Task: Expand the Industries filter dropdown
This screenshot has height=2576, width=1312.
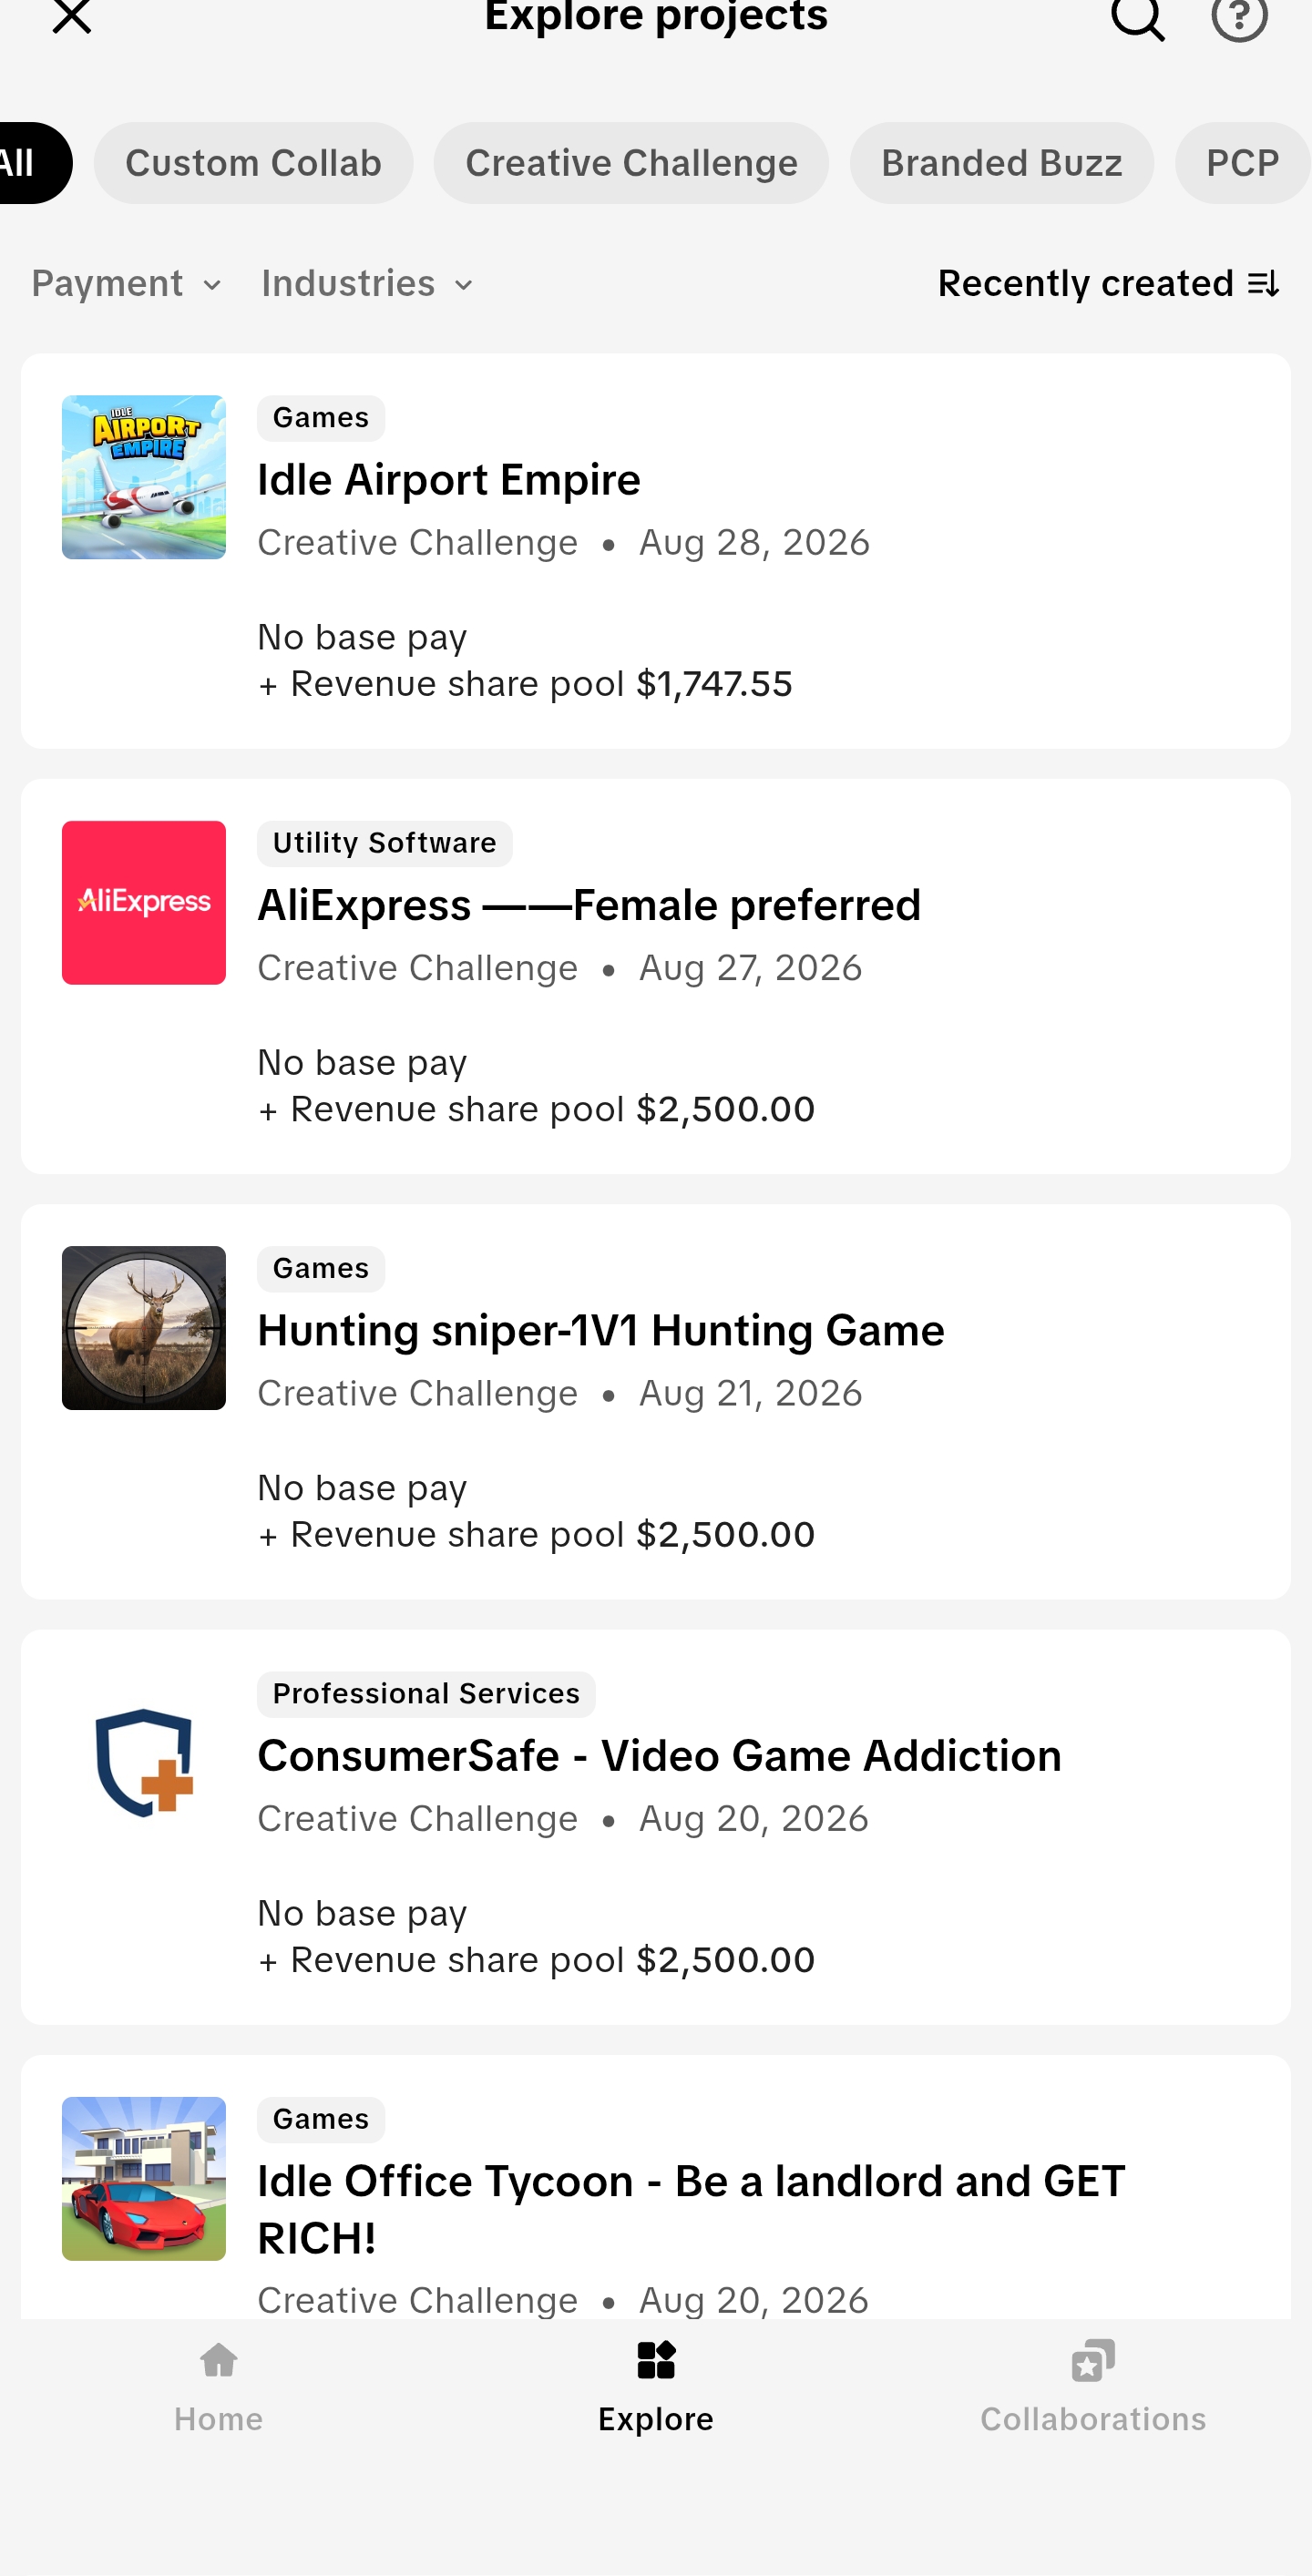Action: pyautogui.click(x=367, y=284)
